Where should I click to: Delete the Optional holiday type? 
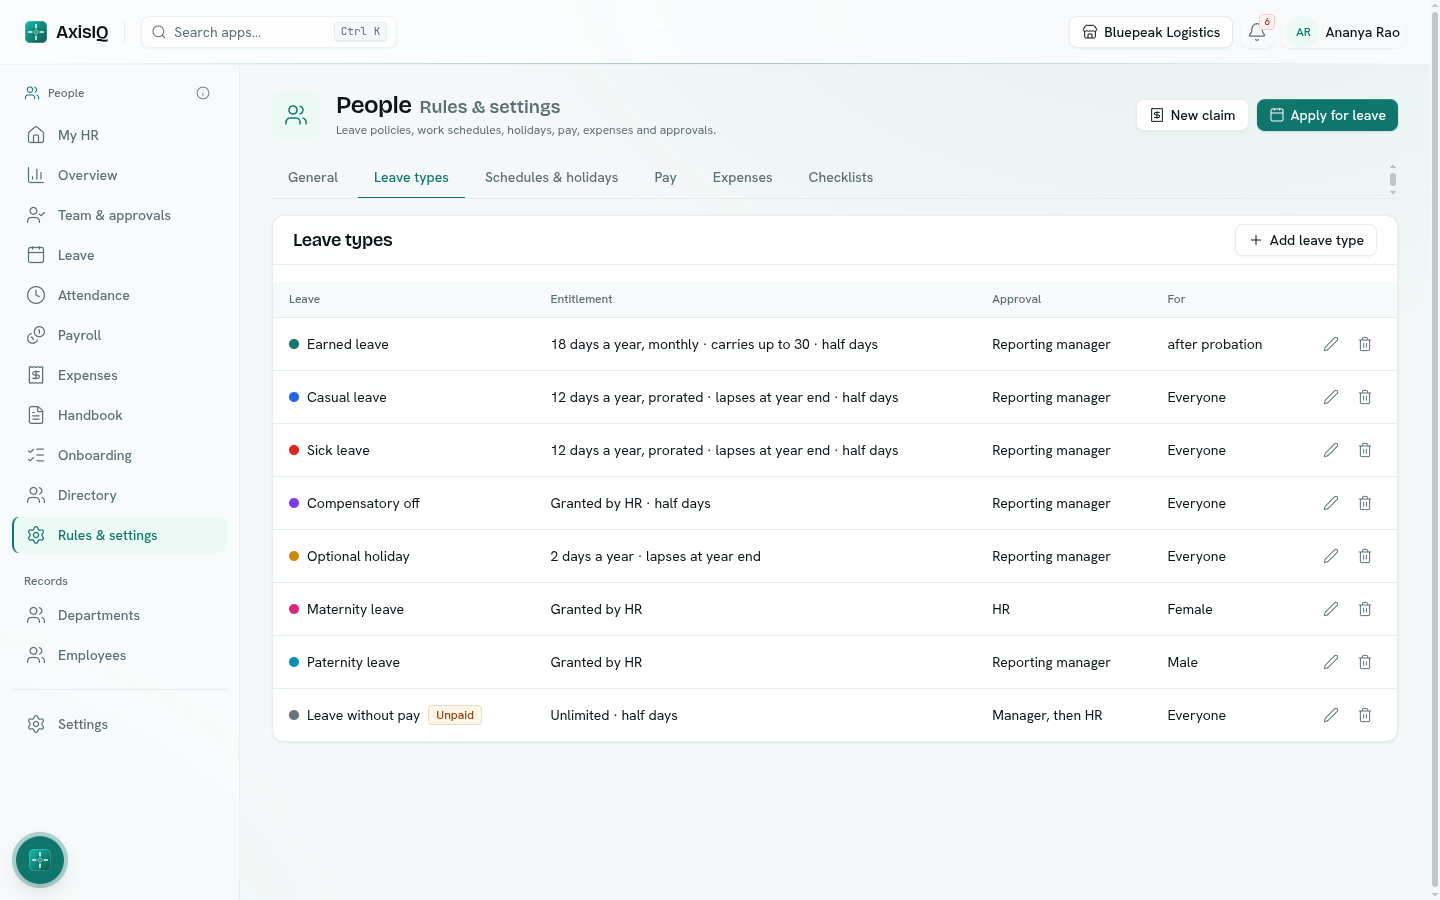click(1365, 556)
